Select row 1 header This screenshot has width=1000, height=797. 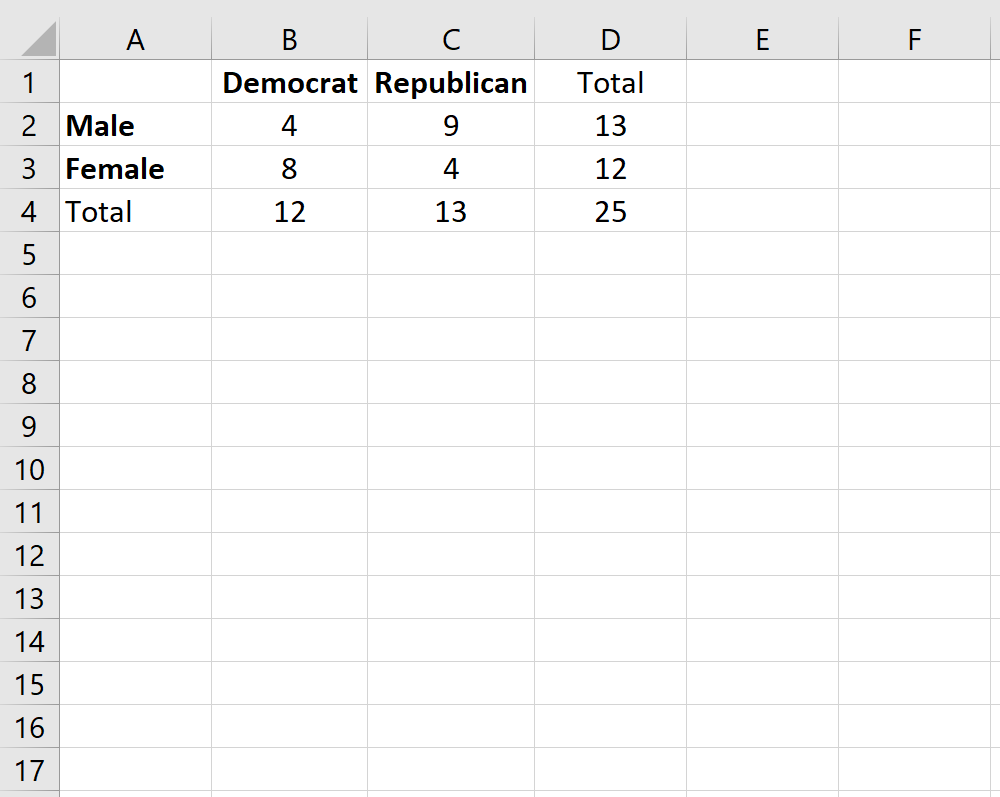(x=30, y=83)
